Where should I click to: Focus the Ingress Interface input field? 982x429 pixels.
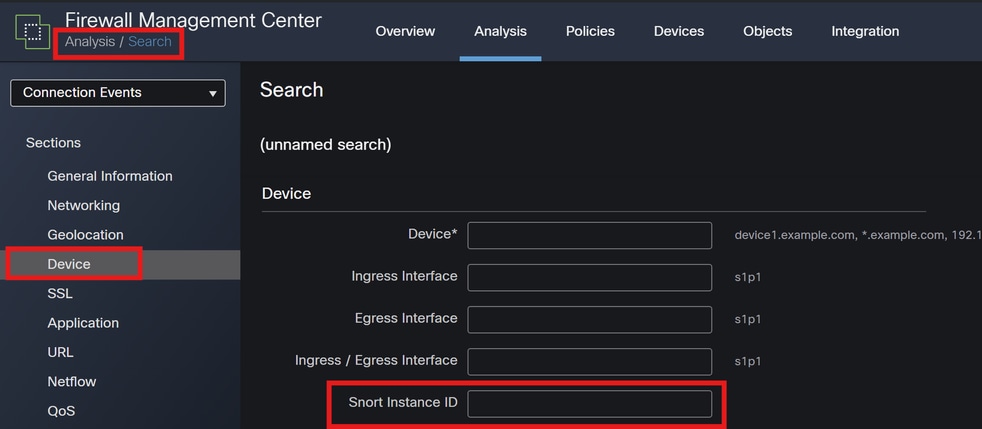(589, 277)
